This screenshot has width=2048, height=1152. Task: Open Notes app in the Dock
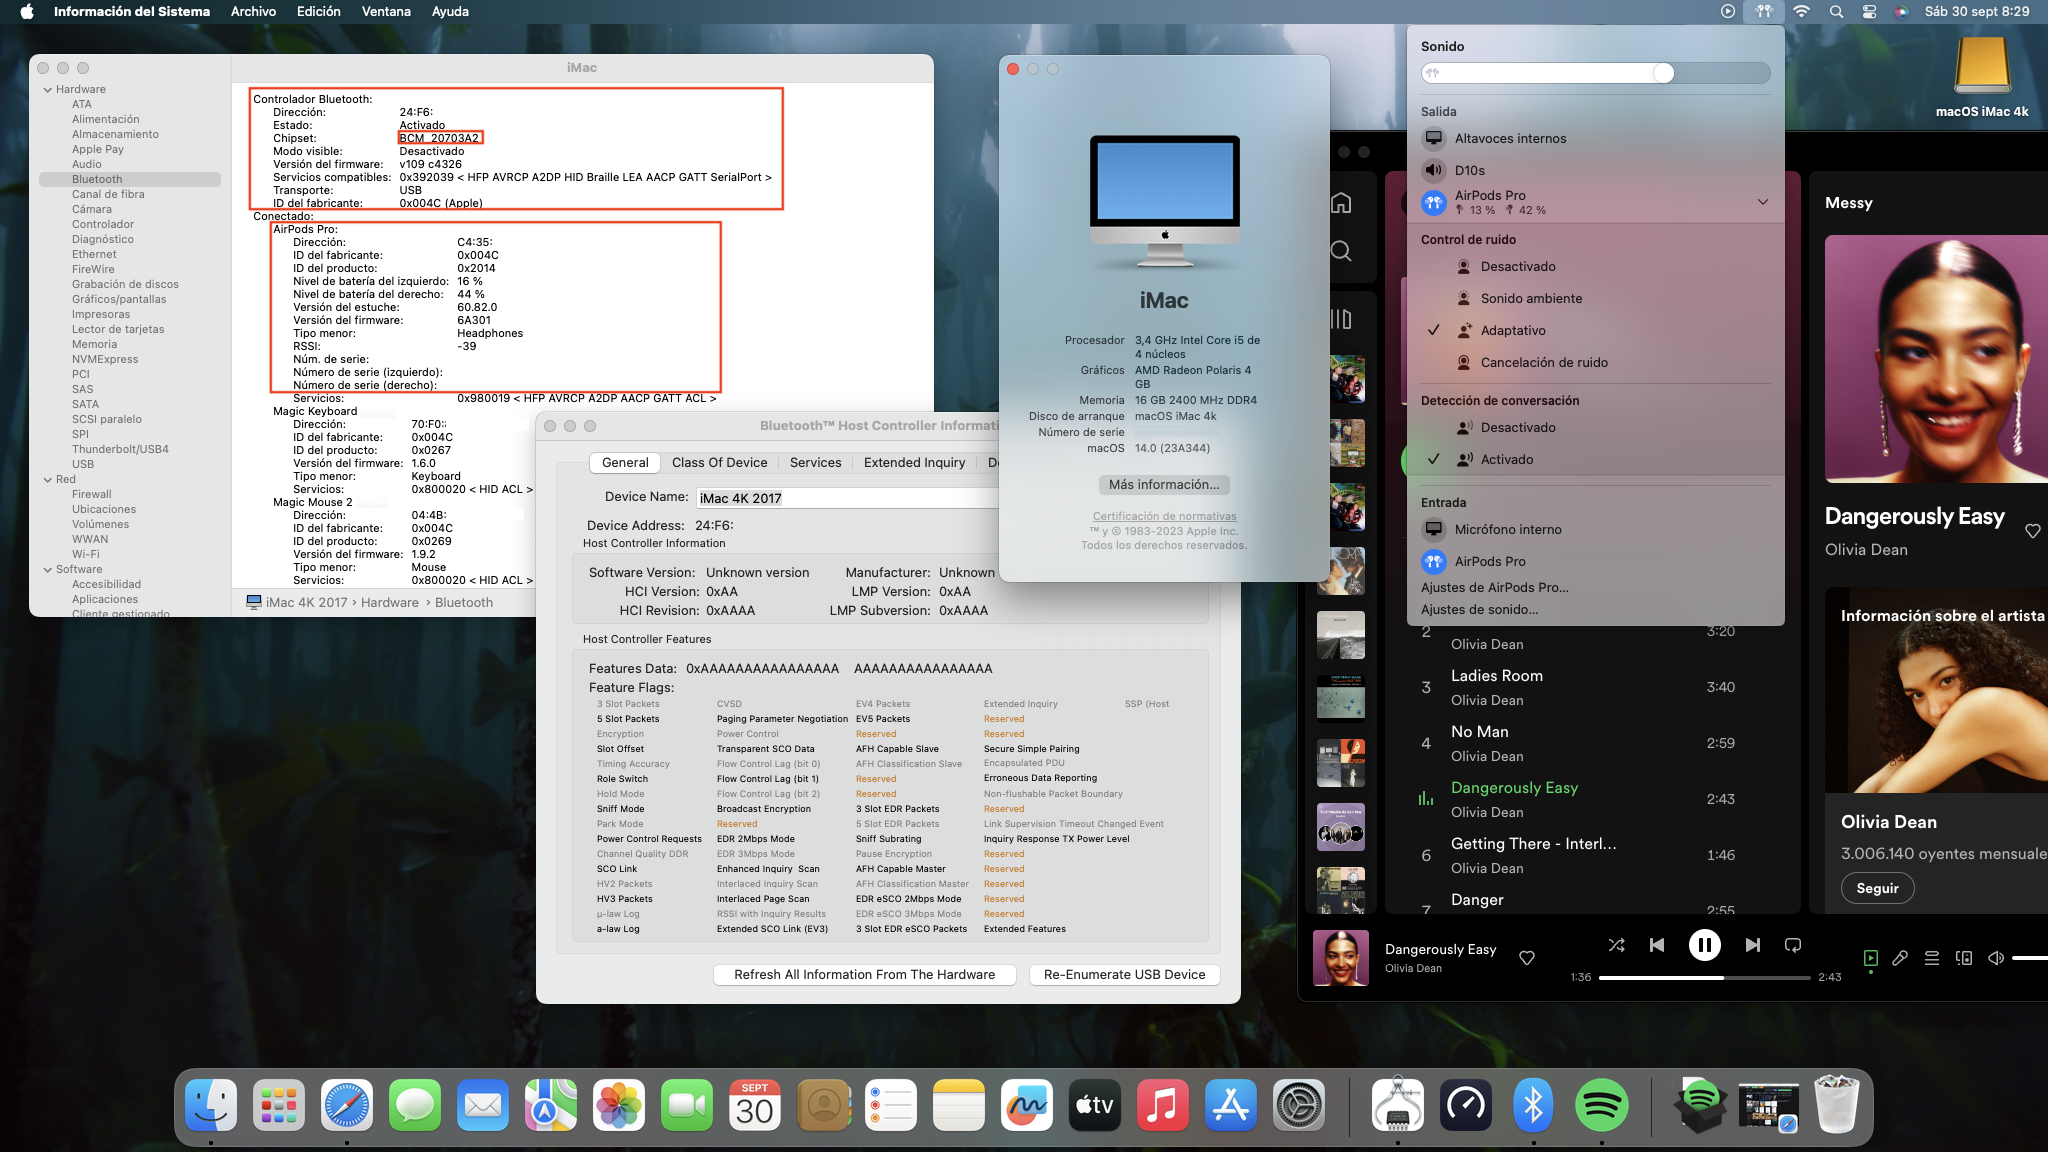click(959, 1105)
